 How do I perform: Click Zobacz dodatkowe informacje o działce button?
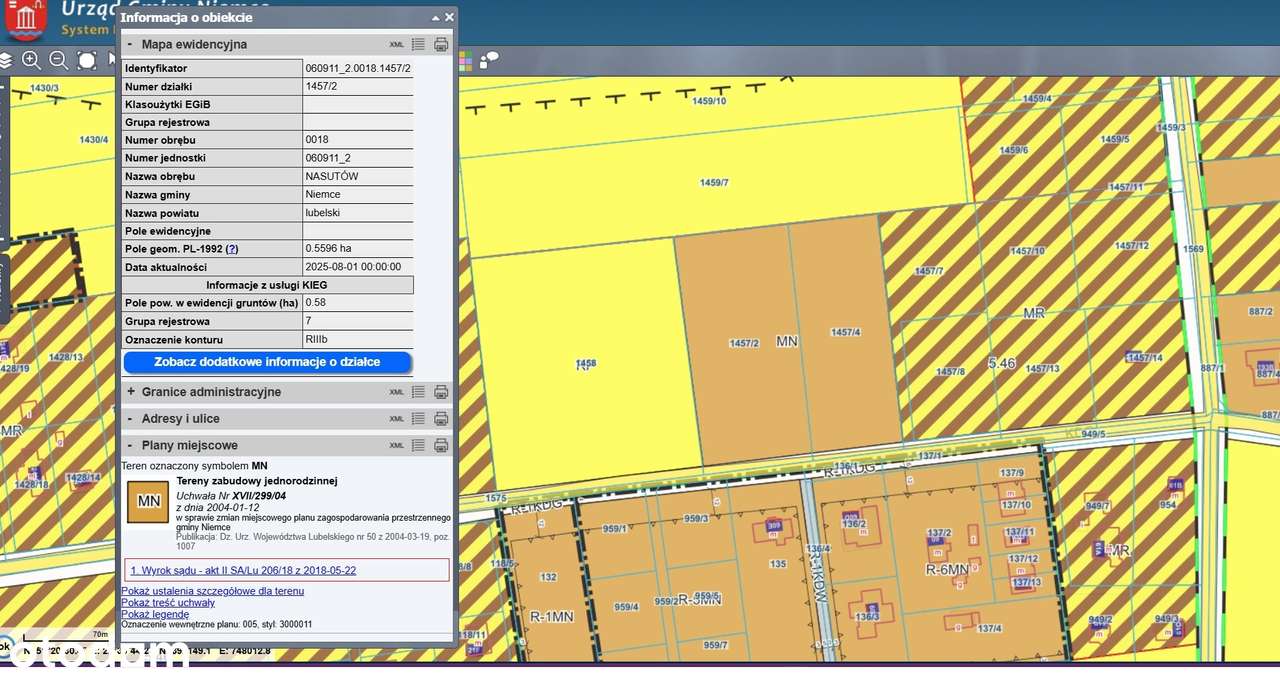(266, 362)
